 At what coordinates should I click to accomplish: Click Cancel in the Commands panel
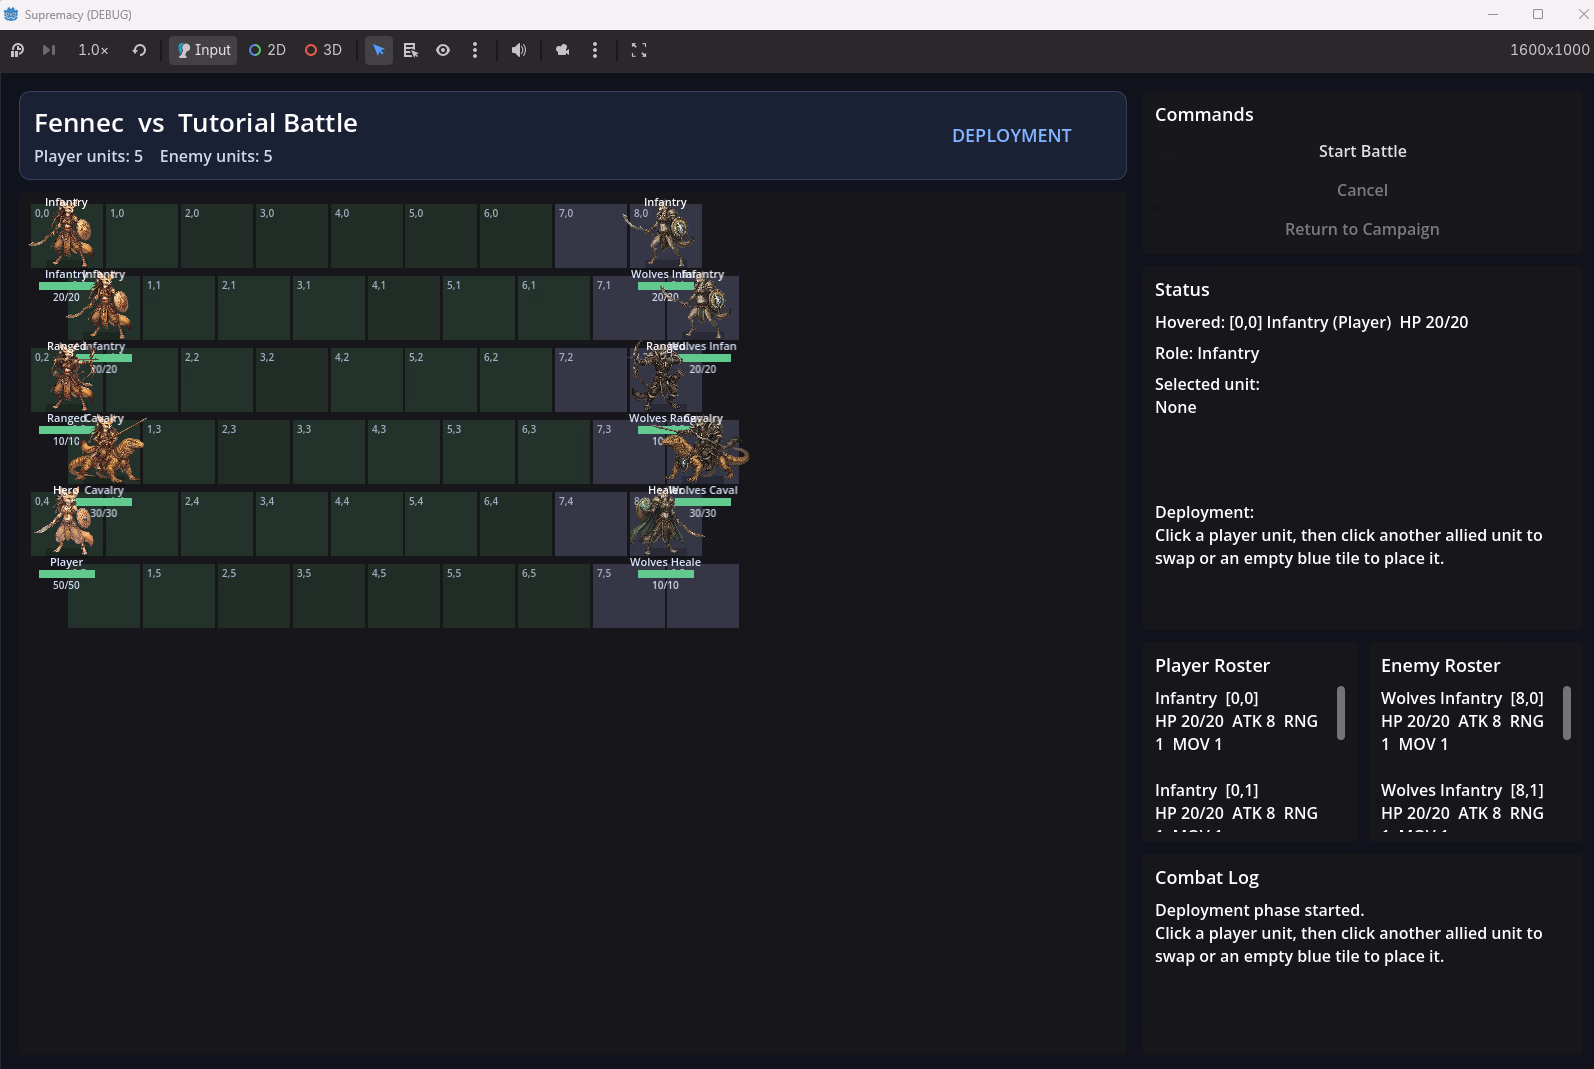(x=1361, y=190)
